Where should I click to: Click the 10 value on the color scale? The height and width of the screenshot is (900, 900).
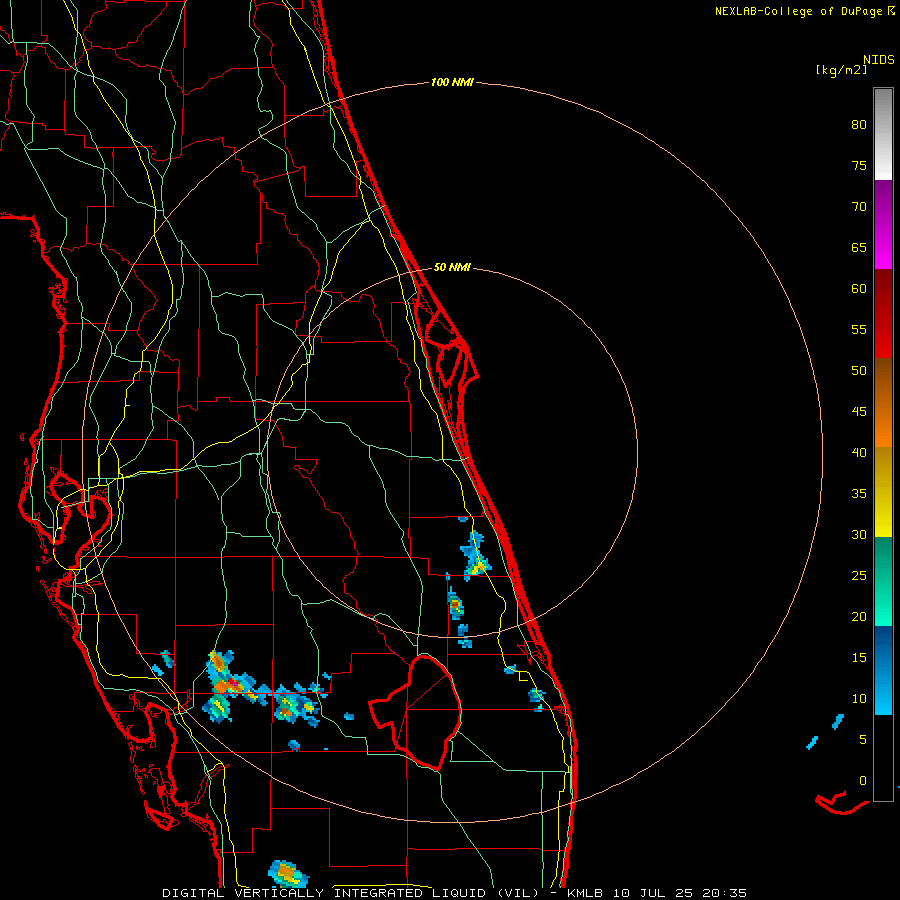click(x=859, y=699)
